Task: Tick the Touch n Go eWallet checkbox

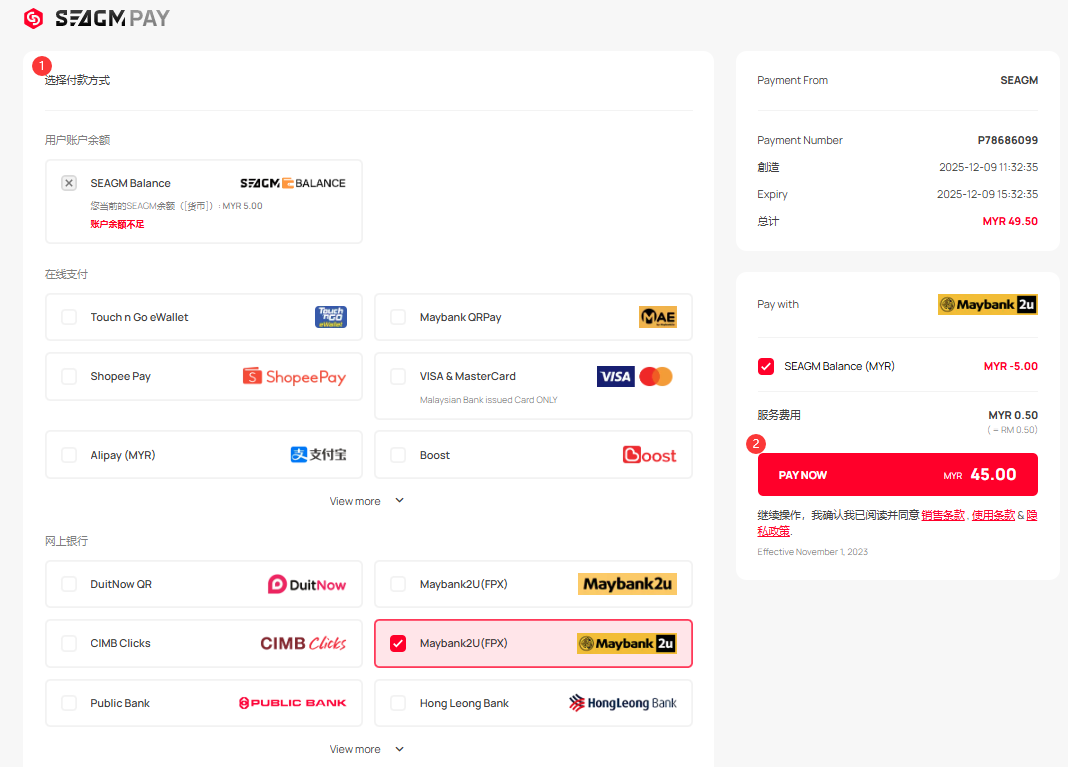Action: (69, 317)
